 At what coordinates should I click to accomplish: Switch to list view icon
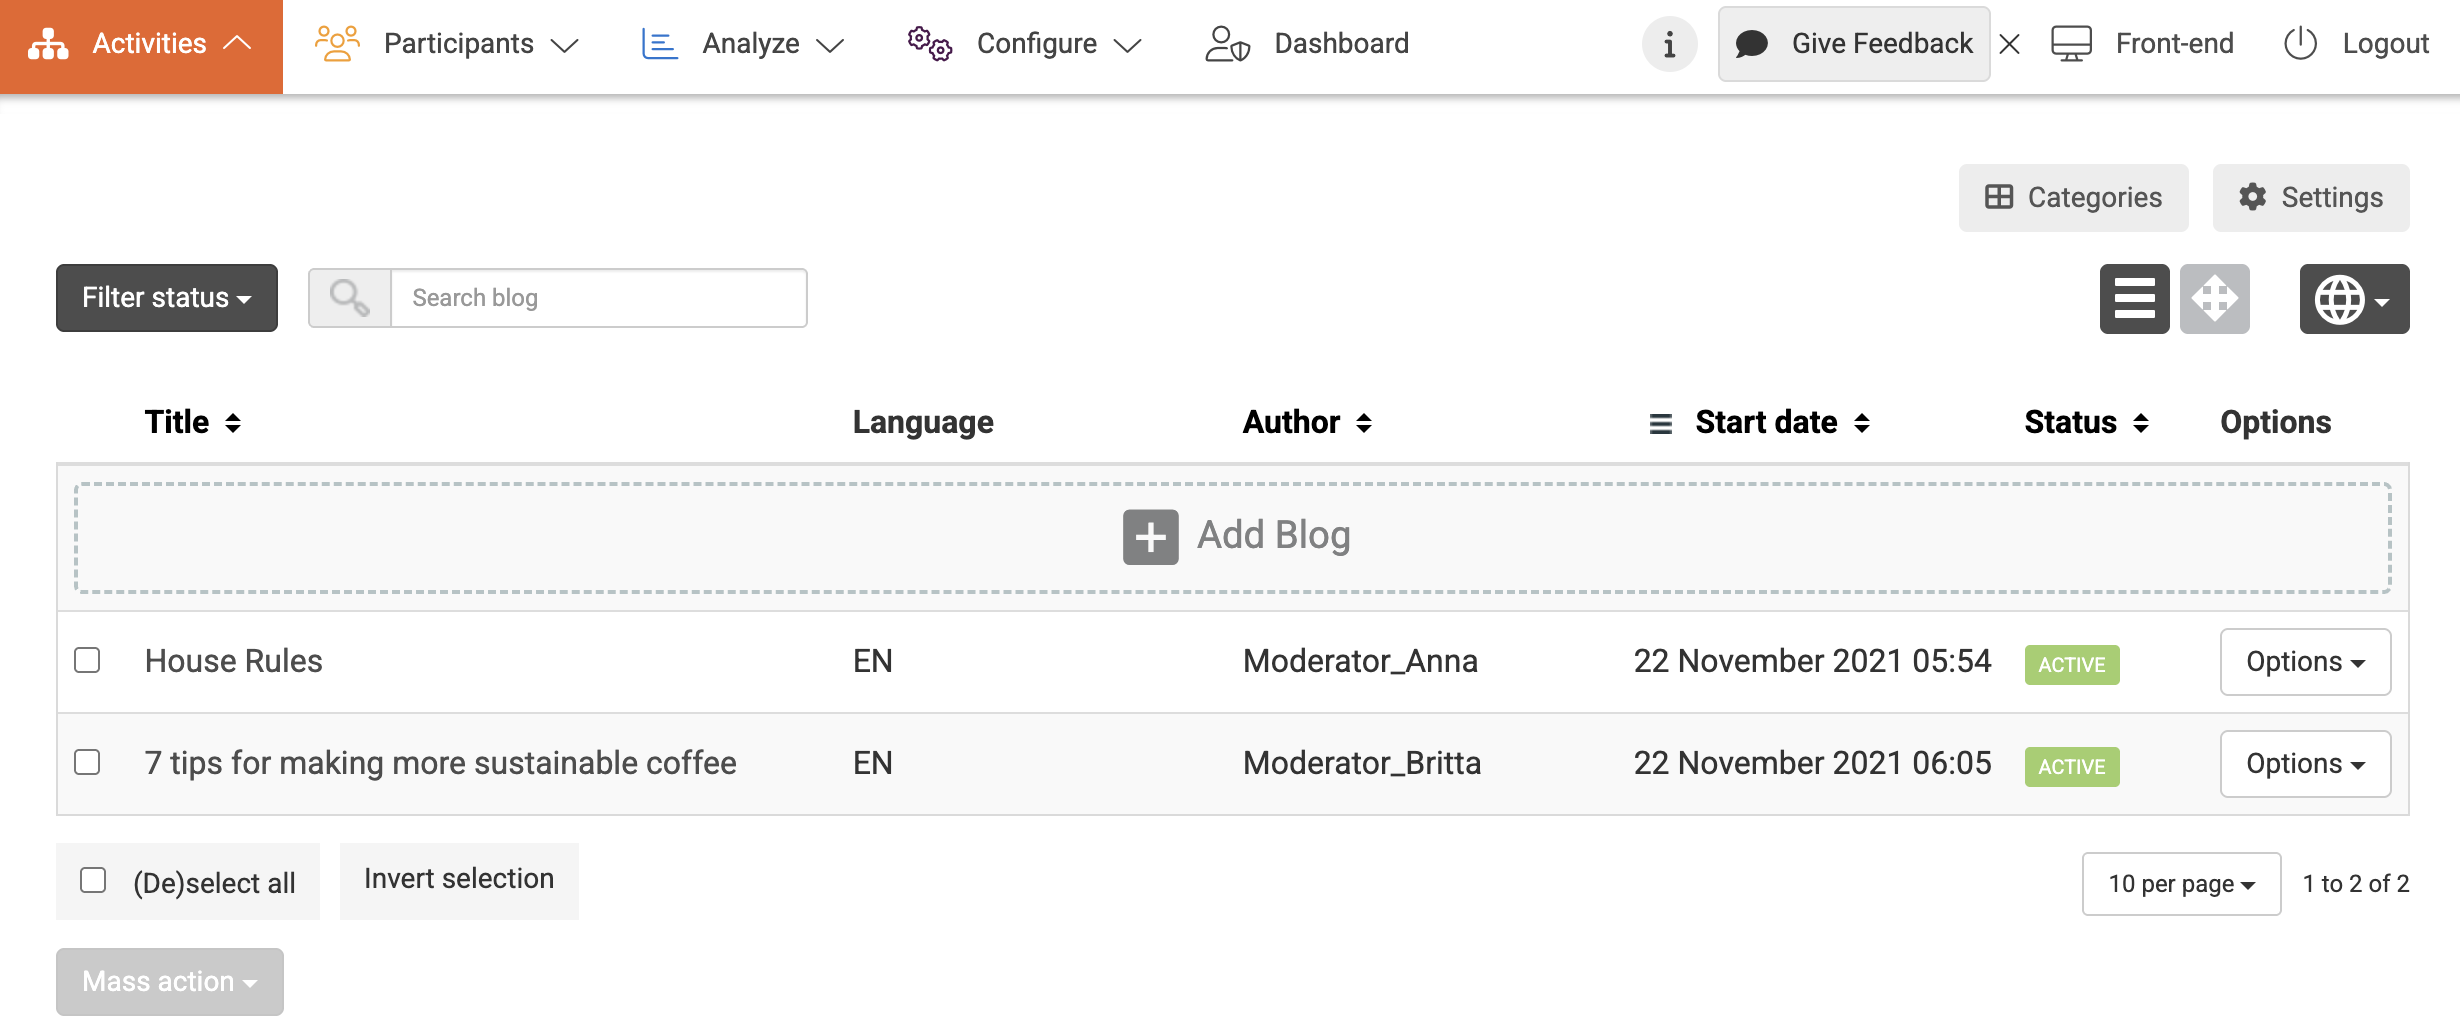[x=2134, y=299]
